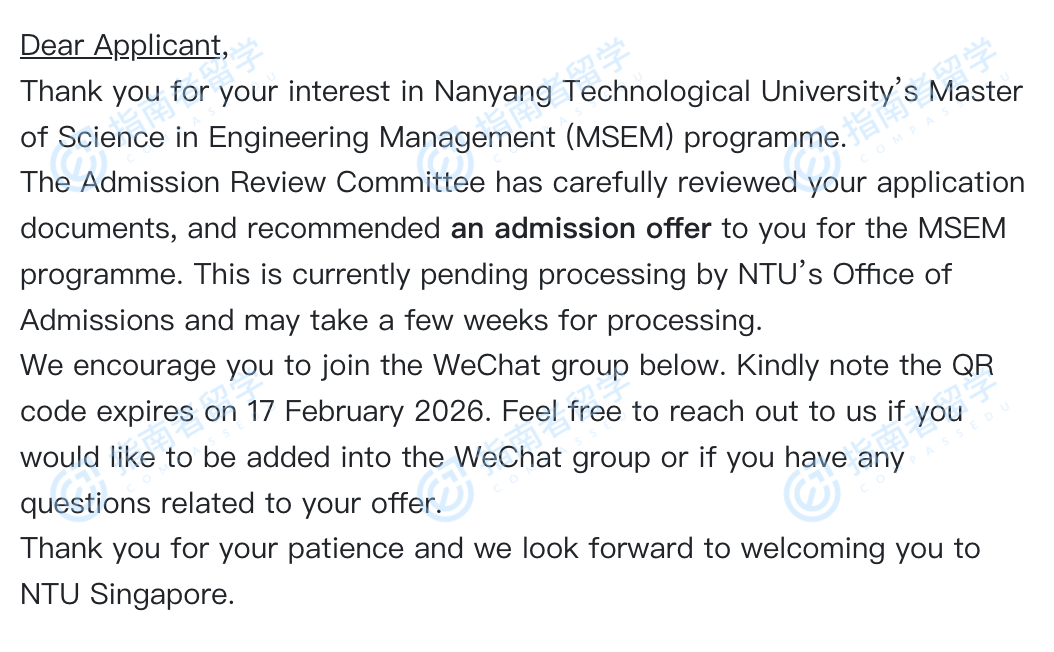1054x652 pixels.
Task: Click the bold "an admission offer" text
Action: pyautogui.click(x=580, y=229)
